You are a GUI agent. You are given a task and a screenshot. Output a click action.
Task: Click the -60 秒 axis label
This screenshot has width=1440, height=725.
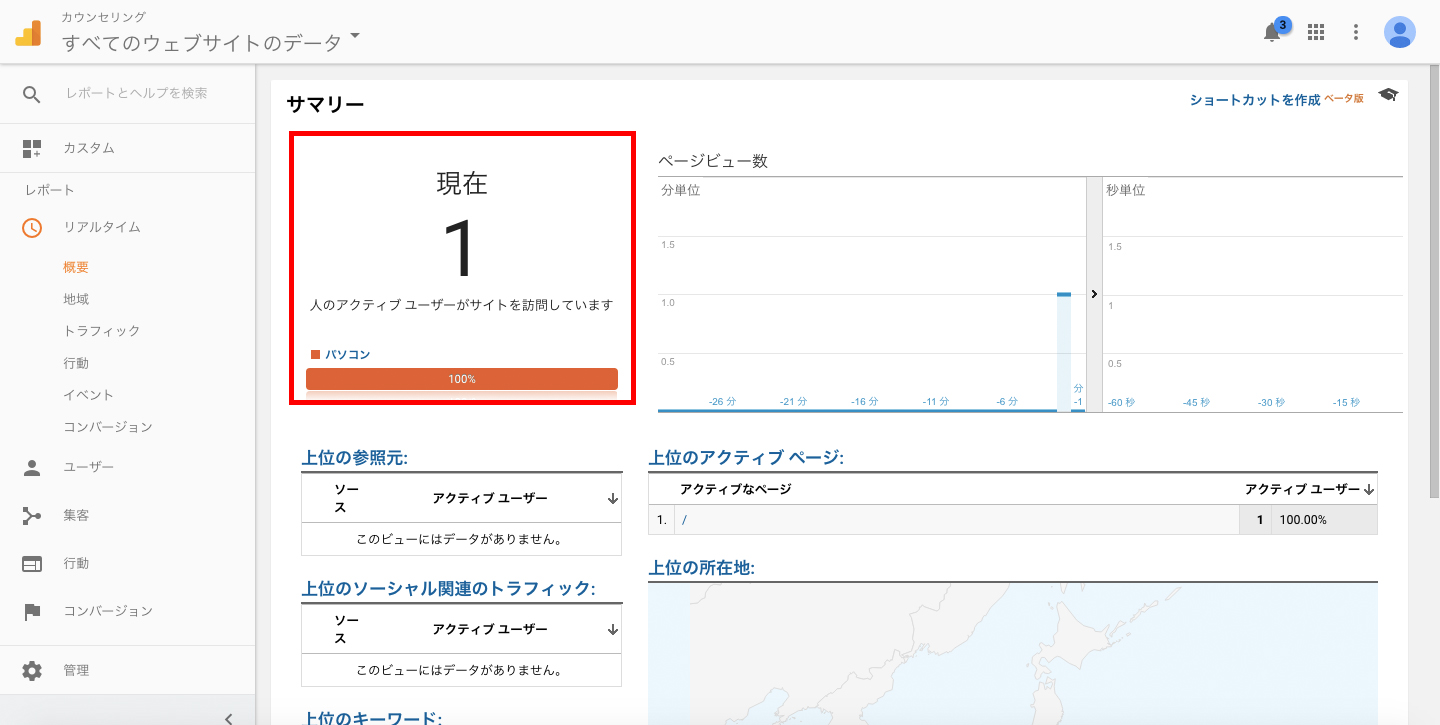pos(1121,402)
